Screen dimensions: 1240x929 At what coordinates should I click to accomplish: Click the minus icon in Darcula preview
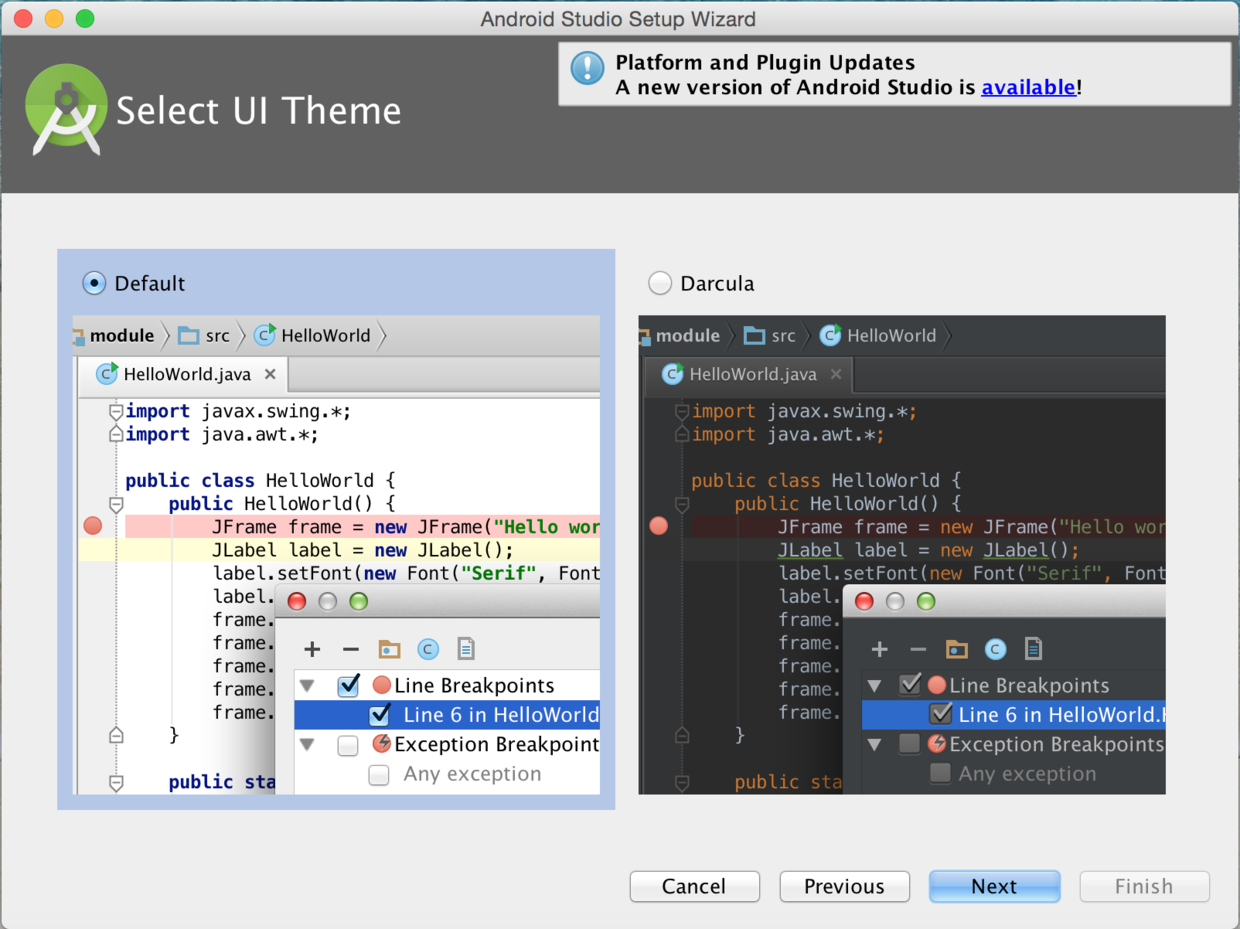(918, 649)
